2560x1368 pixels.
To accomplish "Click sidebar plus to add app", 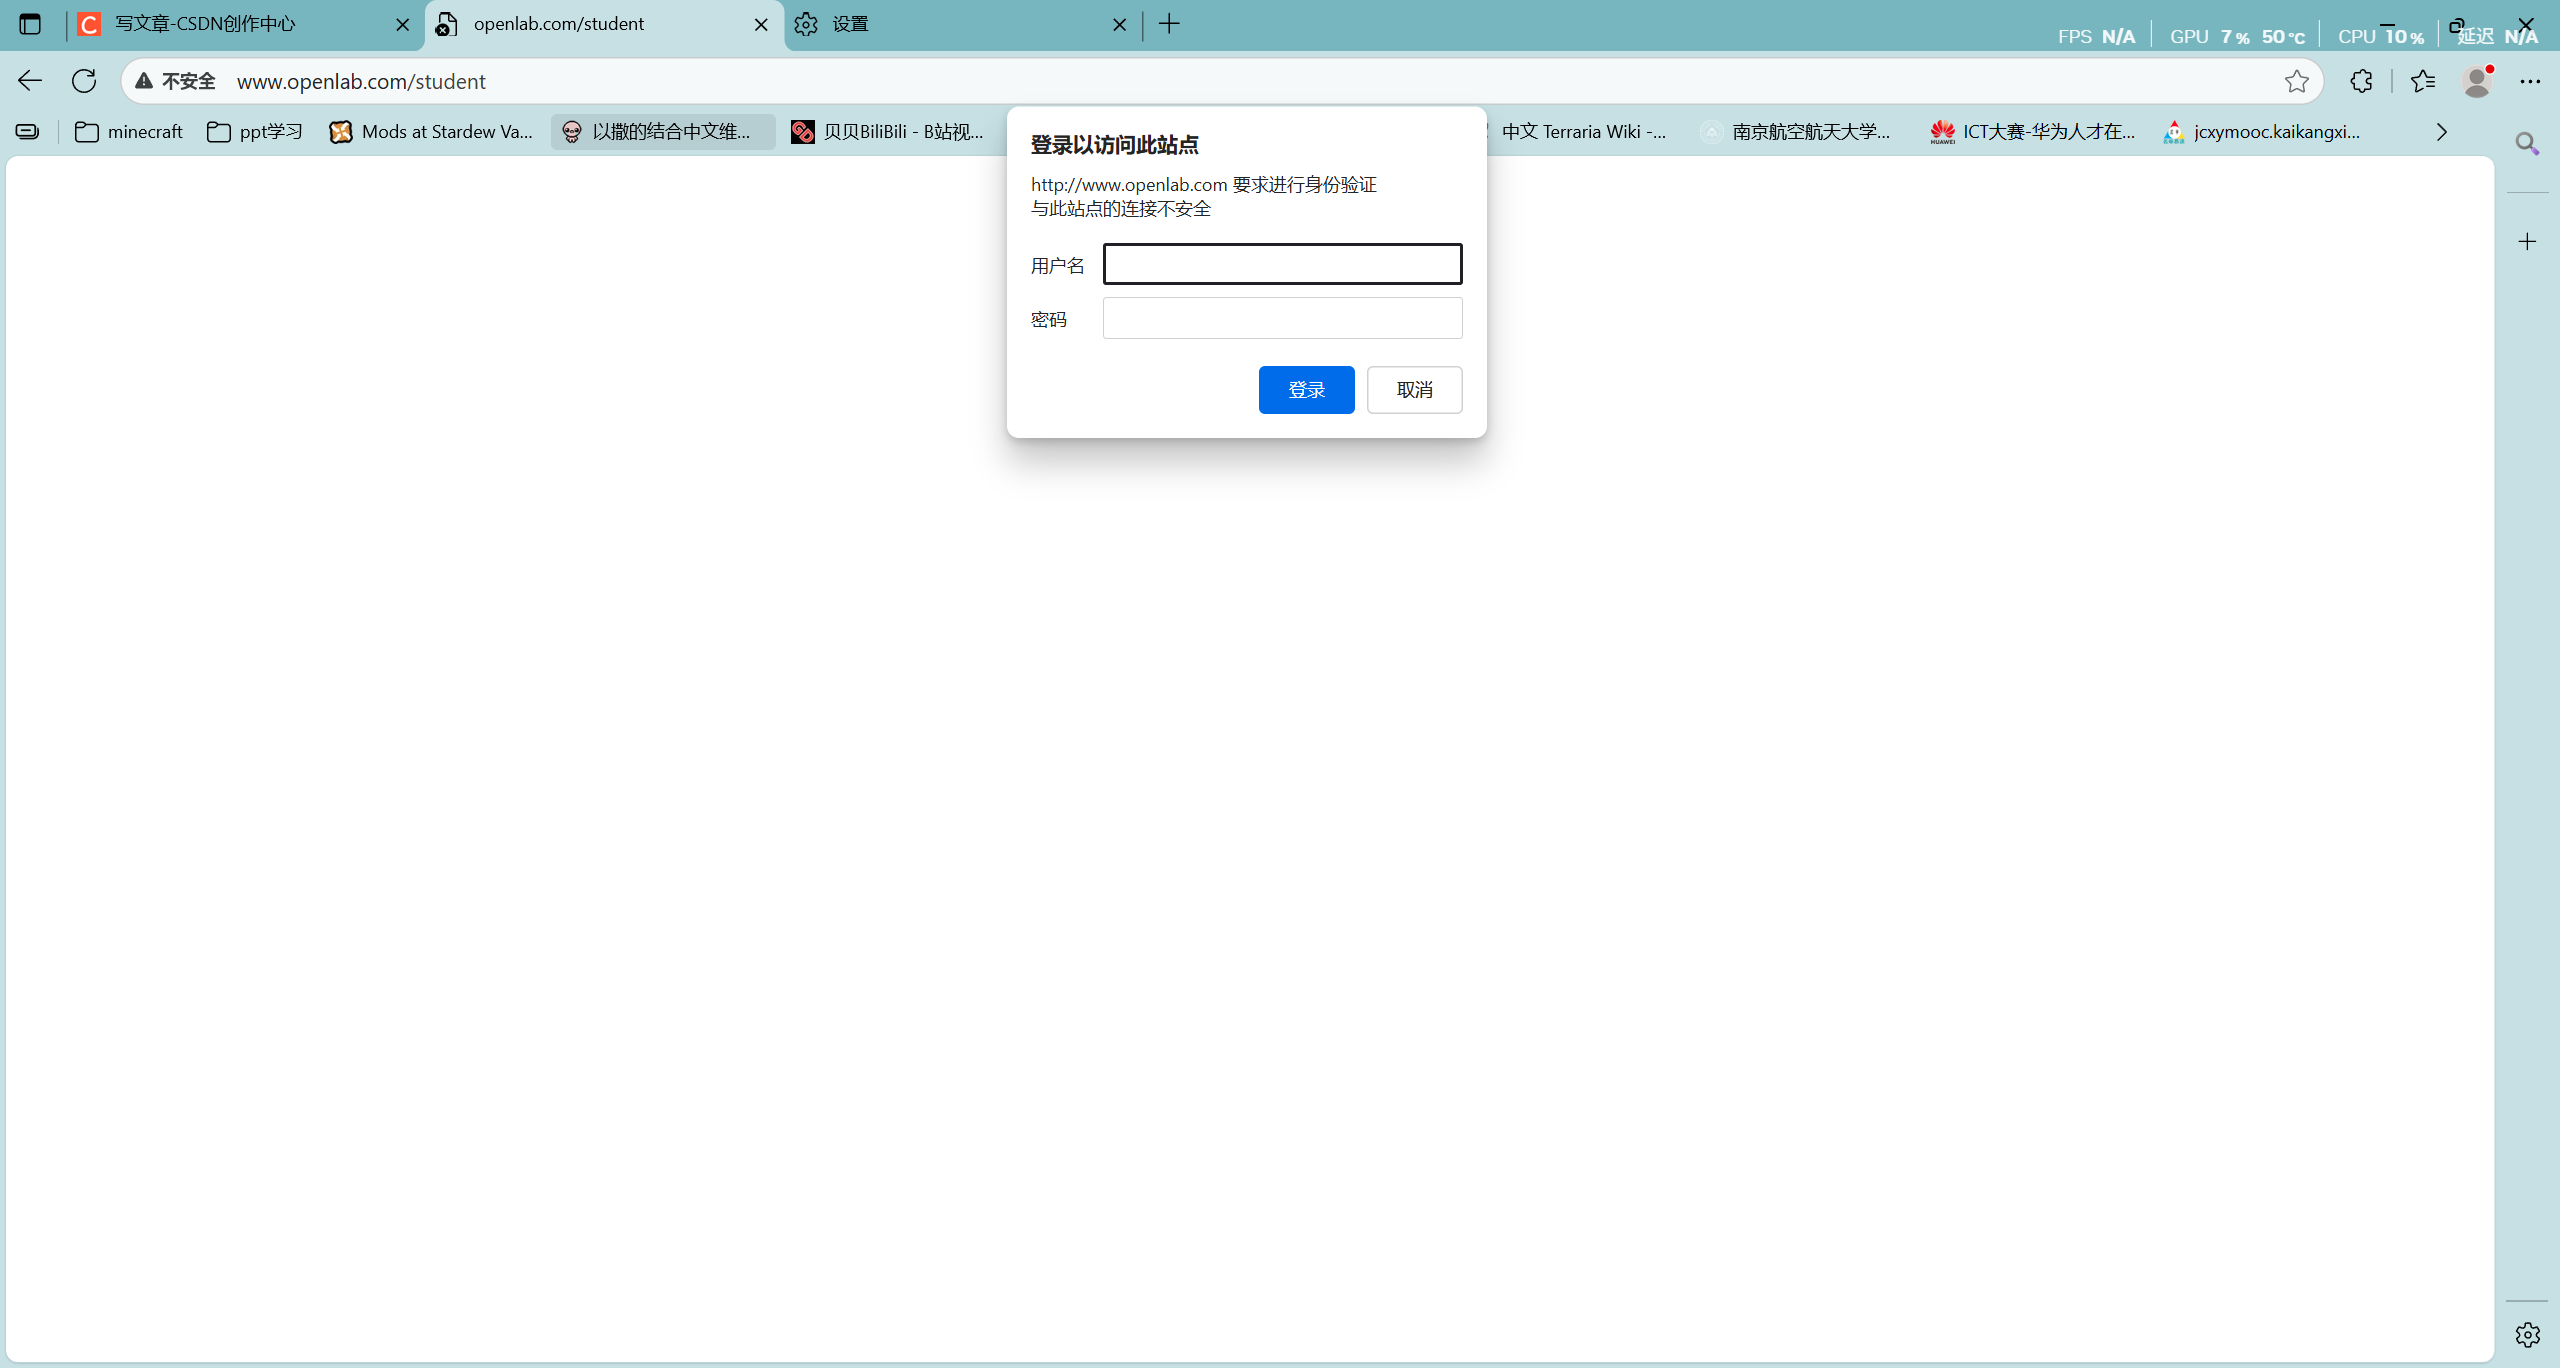I will (x=2527, y=242).
